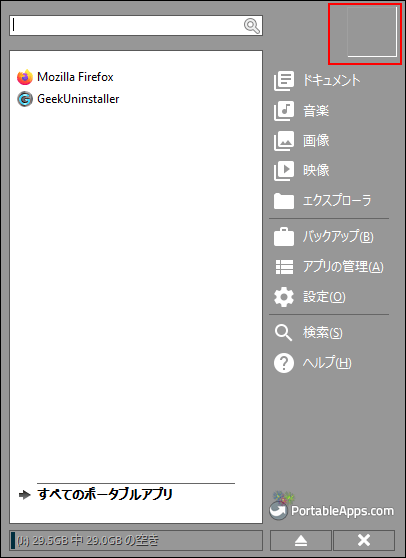This screenshot has height=558, width=406.
Task: Click the 音楽 music note icon
Action: (284, 111)
